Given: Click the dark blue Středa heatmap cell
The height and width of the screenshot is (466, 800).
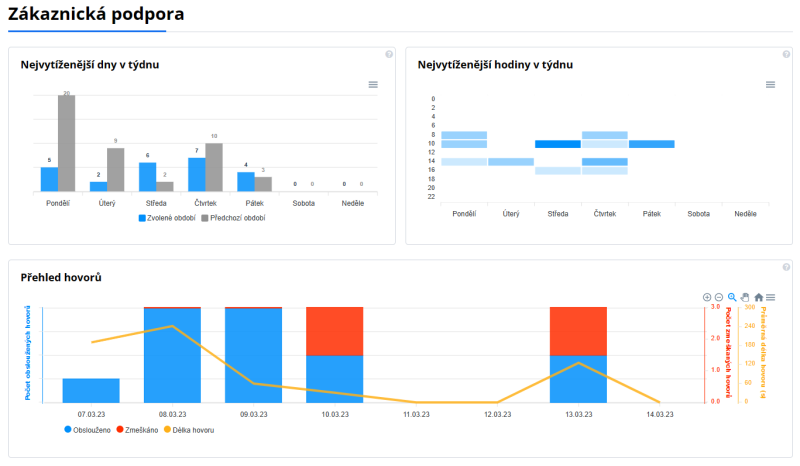Looking at the screenshot, I should [558, 144].
